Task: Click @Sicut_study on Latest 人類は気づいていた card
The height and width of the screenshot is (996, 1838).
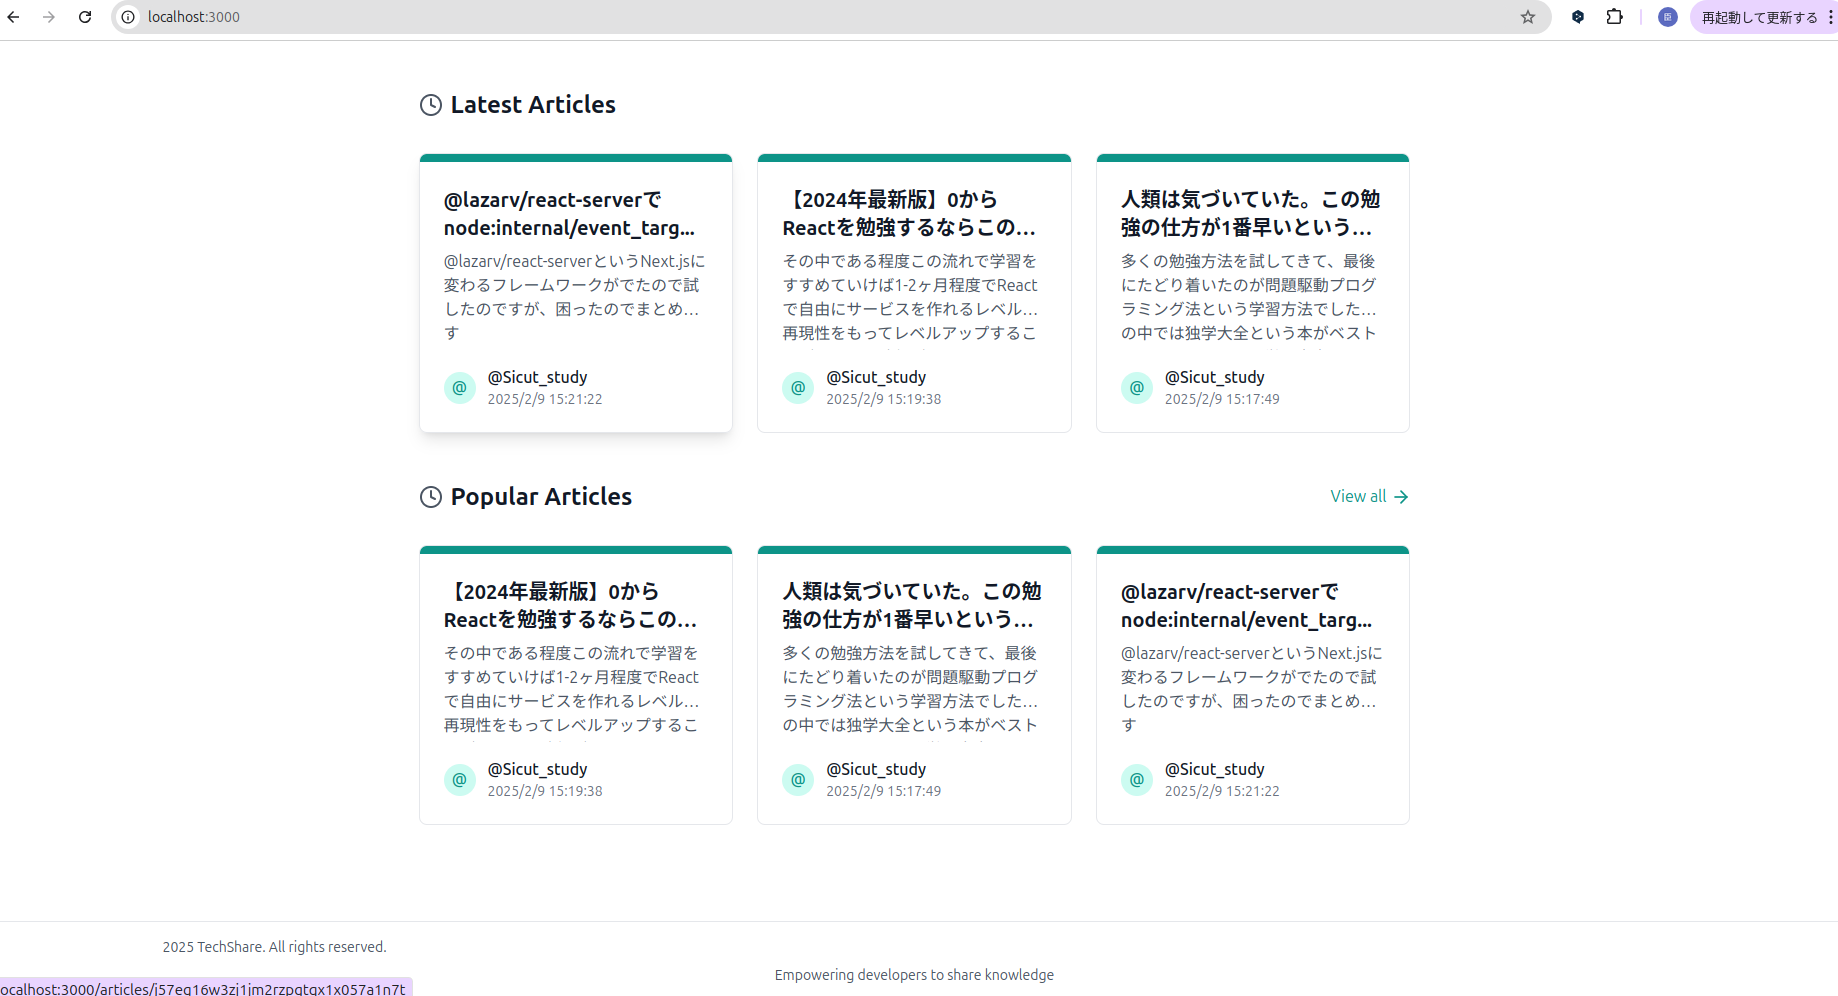Action: coord(1215,377)
